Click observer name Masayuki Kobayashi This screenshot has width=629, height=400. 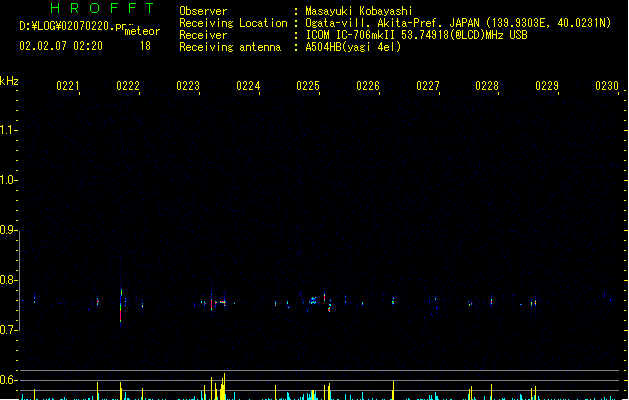[359, 11]
